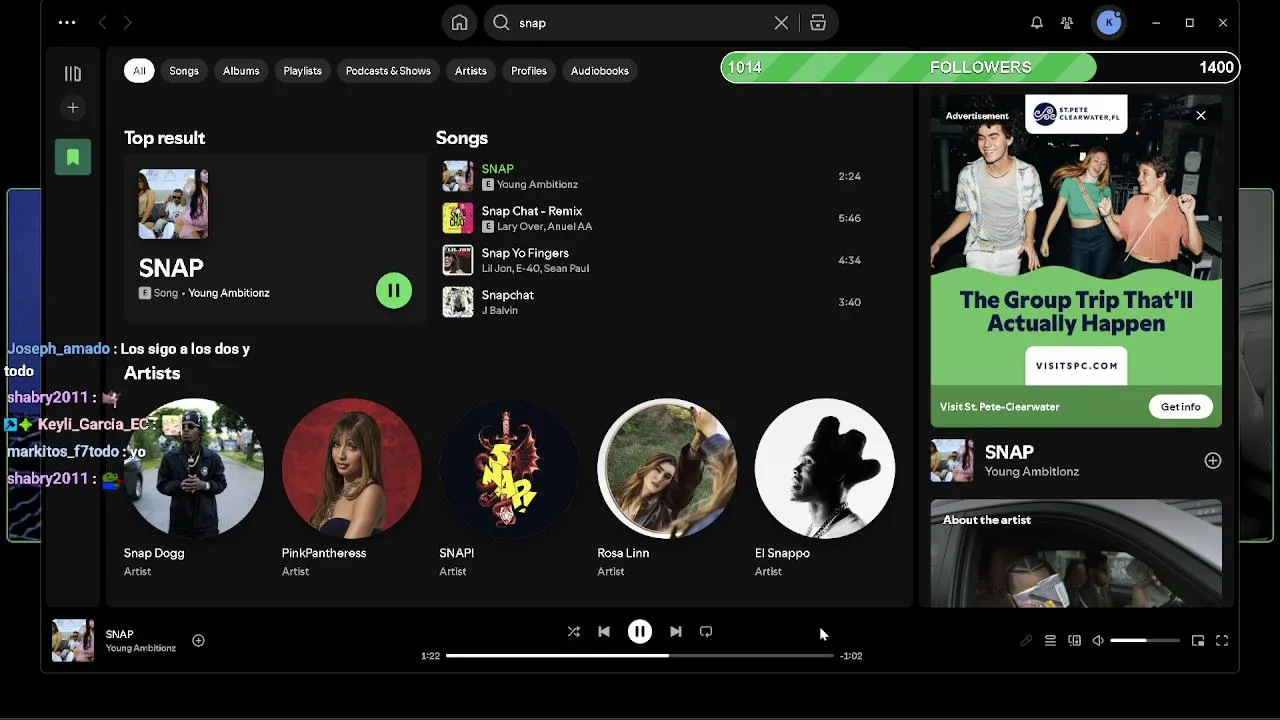Toggle shuffle playback
The width and height of the screenshot is (1280, 720).
coord(573,632)
